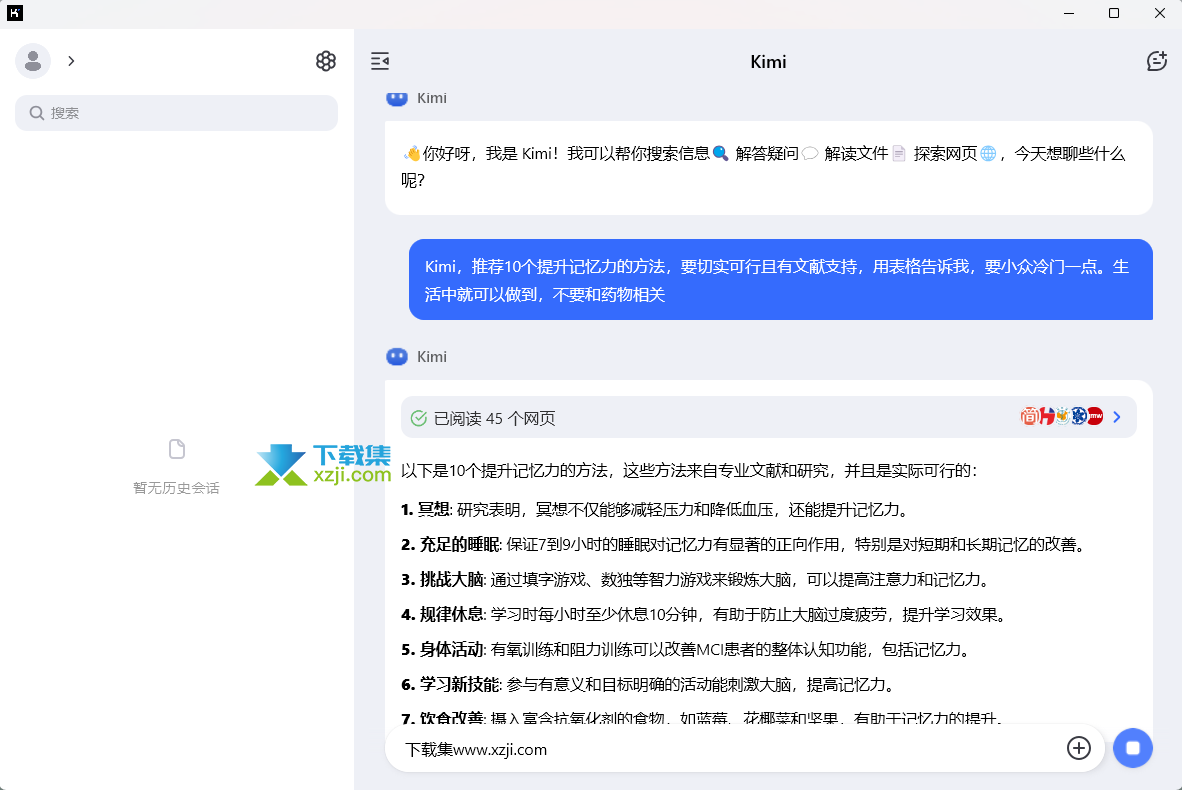The height and width of the screenshot is (790, 1182).
Task: Click list item 5. 身体活动
Action: 687,650
